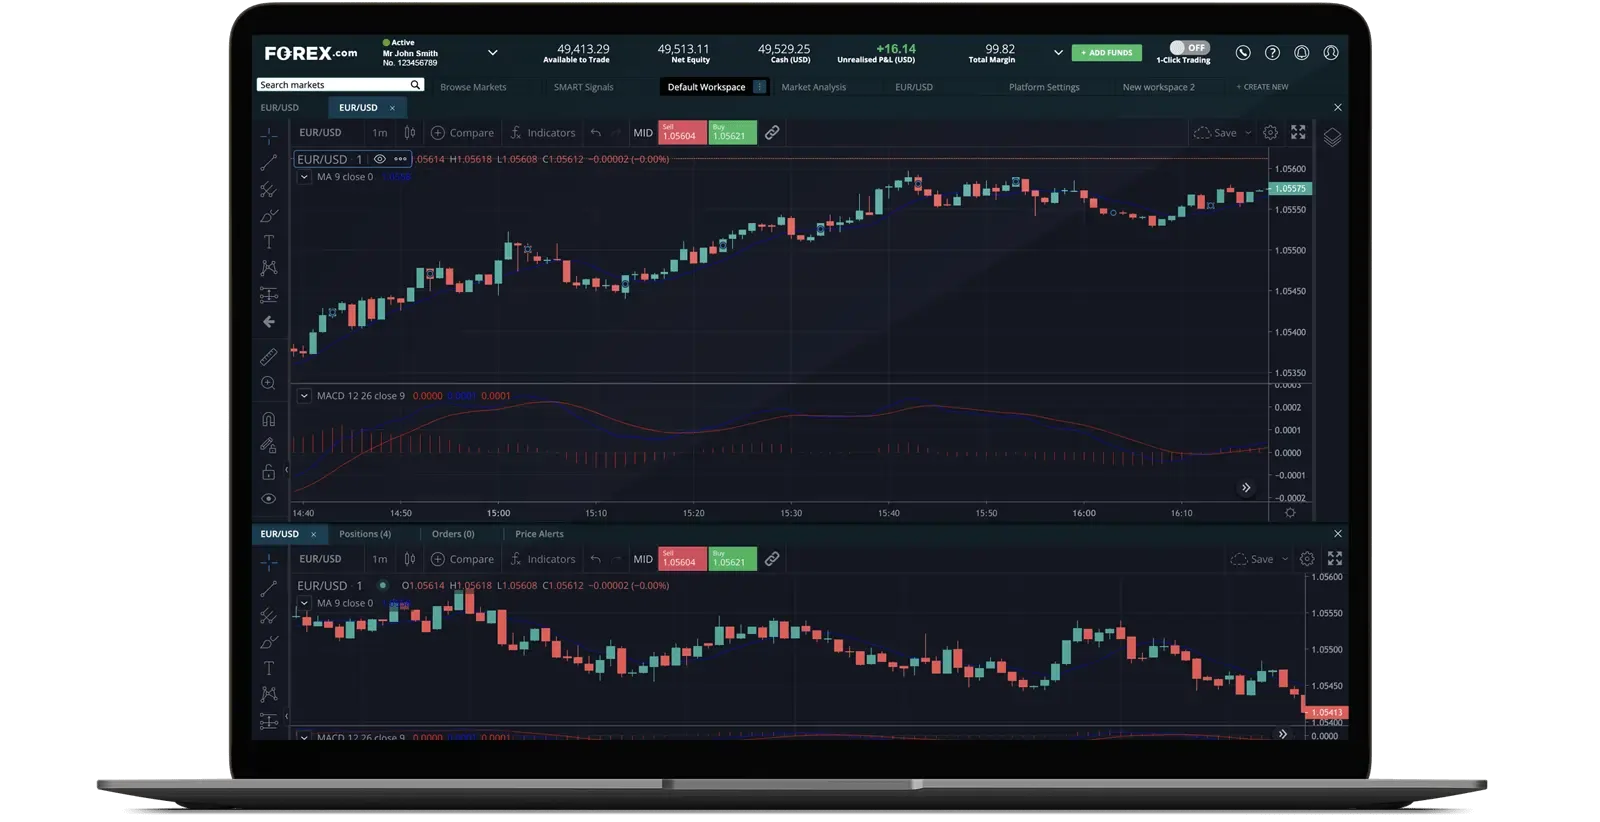1600x822 pixels.
Task: Select the pitchfork tool in upper chart
Action: click(x=268, y=189)
